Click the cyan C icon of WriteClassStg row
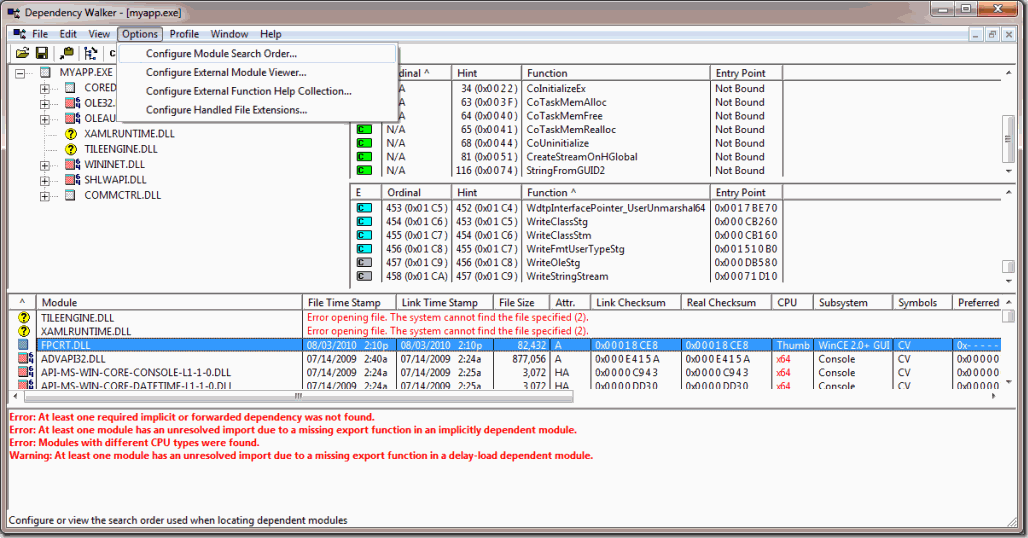Screen dimensions: 1028x538 pos(364,221)
